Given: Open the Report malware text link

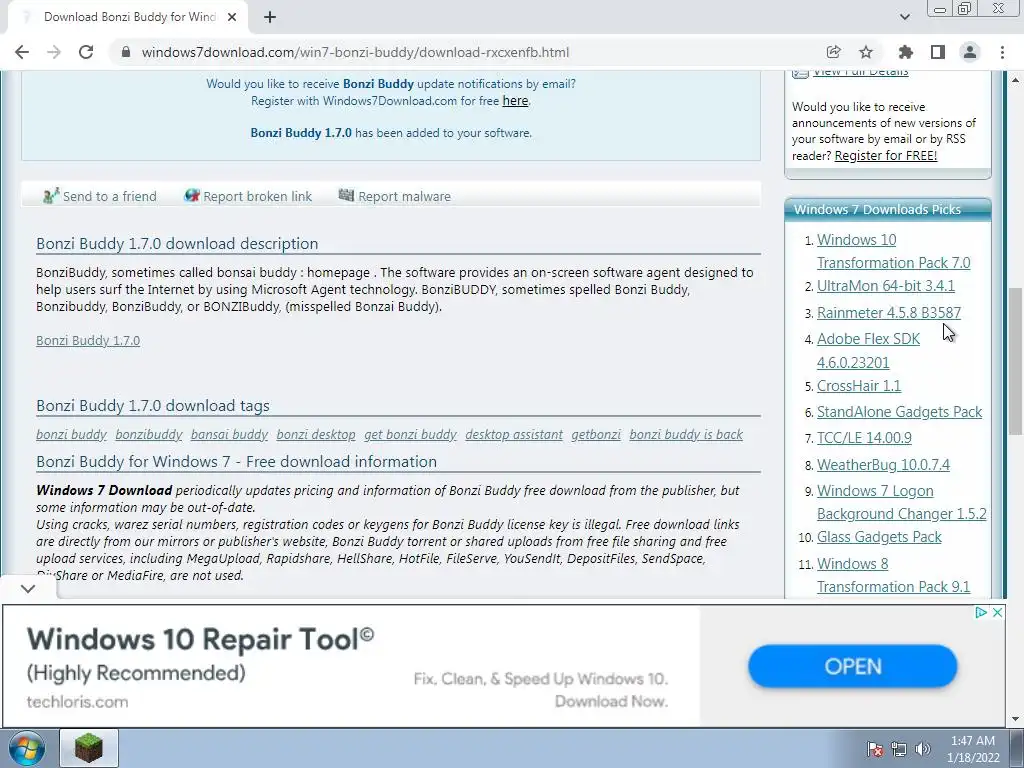Looking at the screenshot, I should [404, 197].
